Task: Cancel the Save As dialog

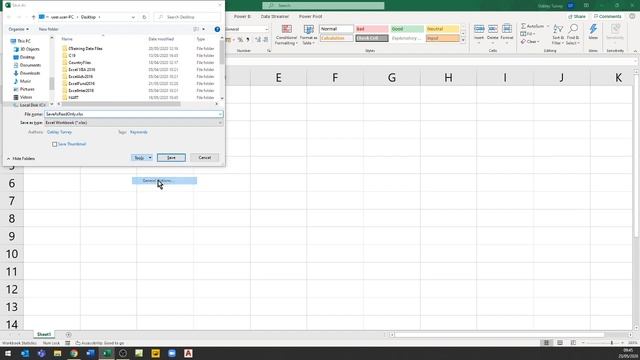Action: pyautogui.click(x=204, y=158)
